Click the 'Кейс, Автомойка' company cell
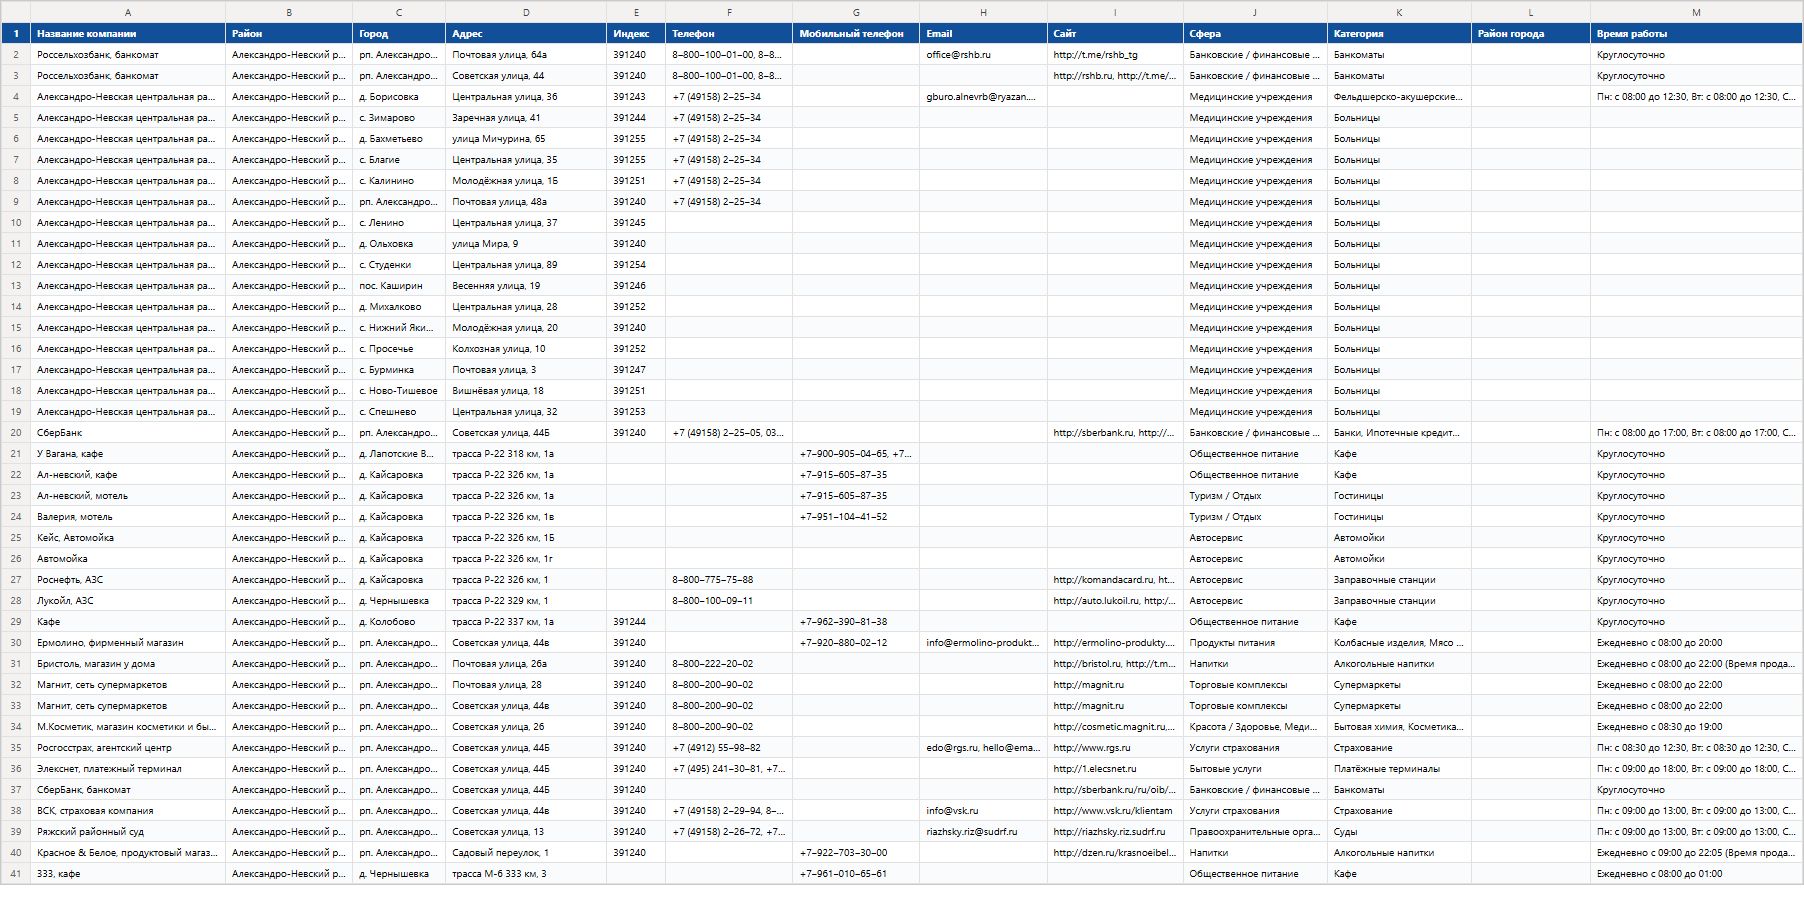Screen dimensions: 1804x902 [128, 538]
